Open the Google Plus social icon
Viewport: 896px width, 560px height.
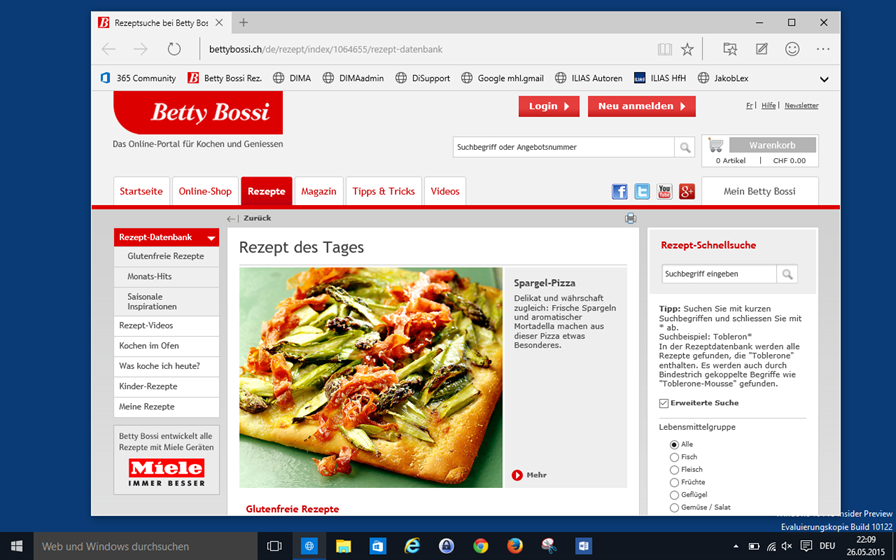click(x=686, y=192)
